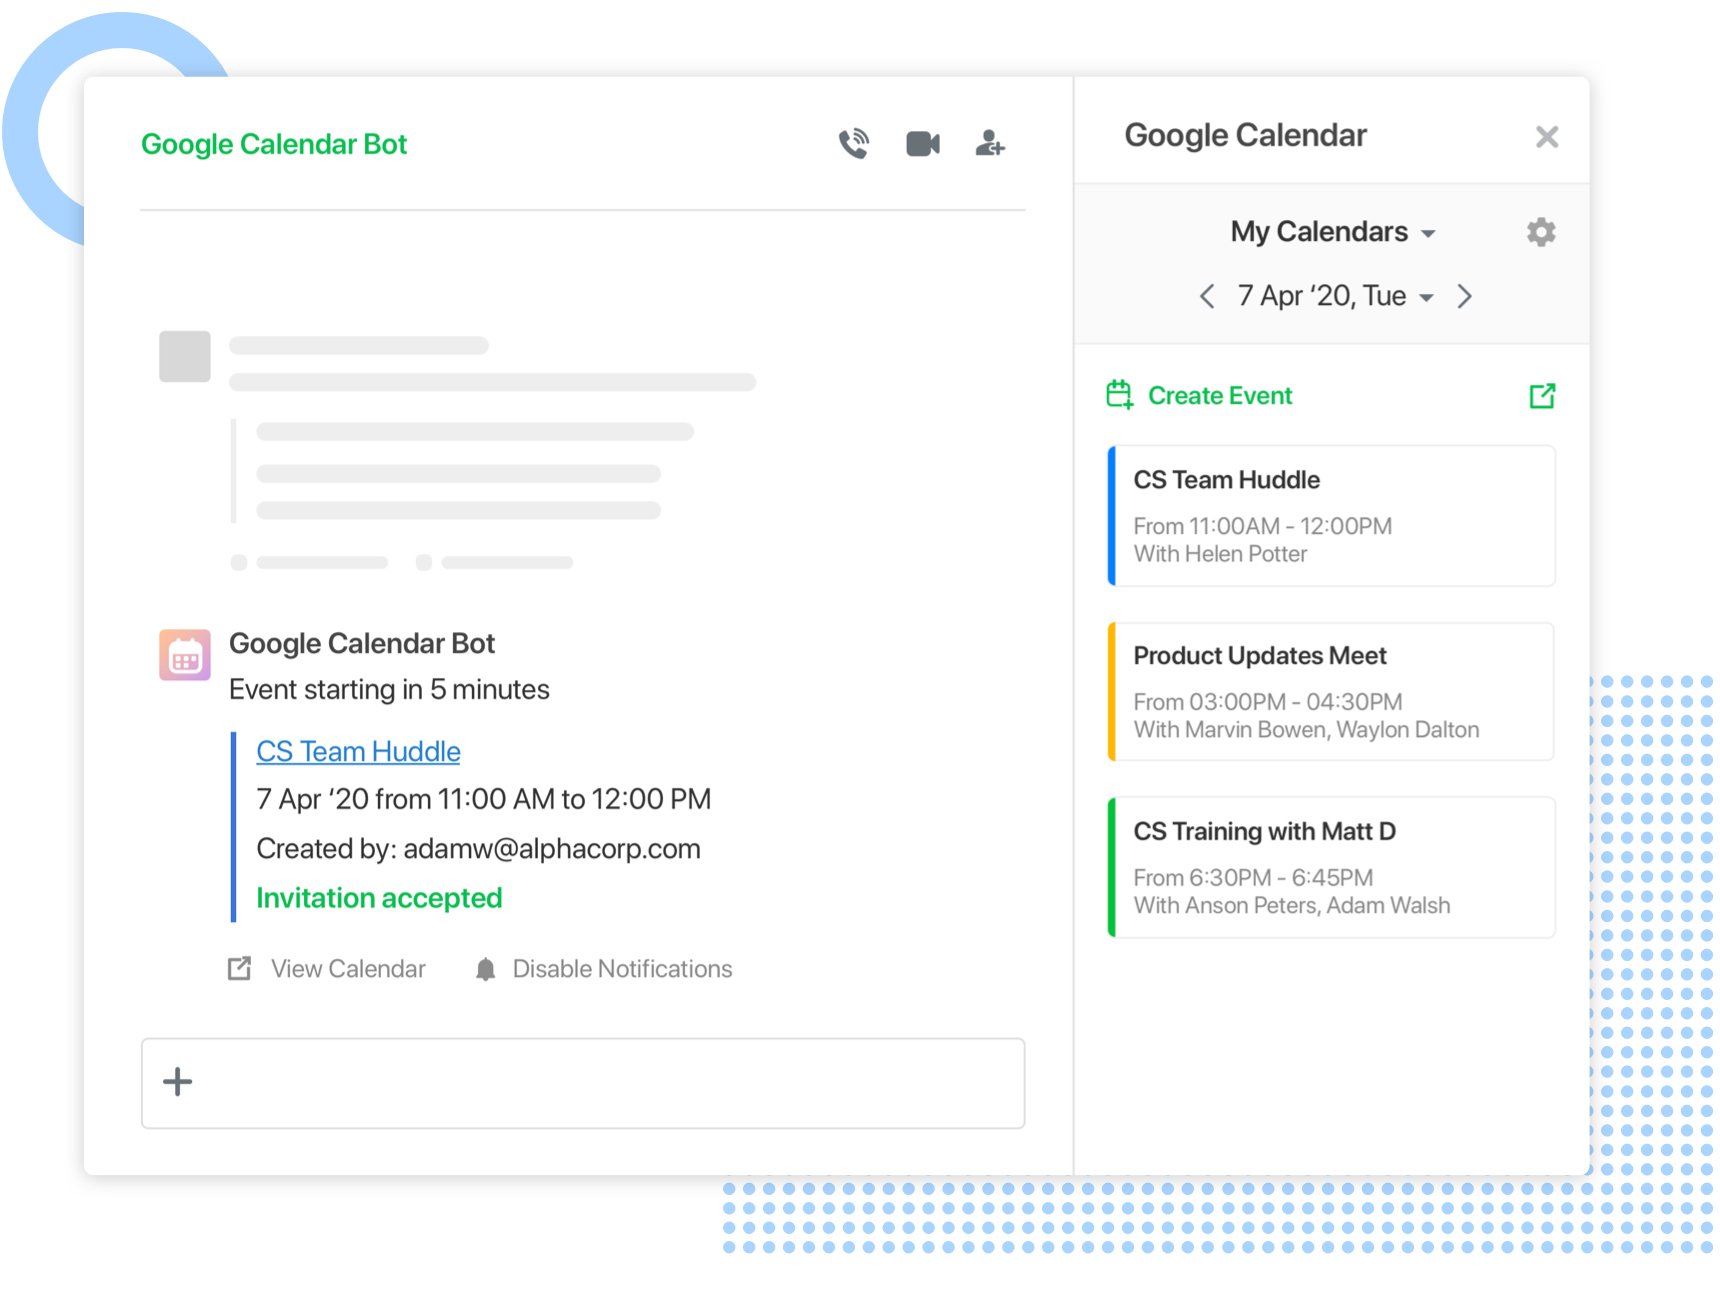
Task: Click the plus icon in message box
Action: (x=177, y=1082)
